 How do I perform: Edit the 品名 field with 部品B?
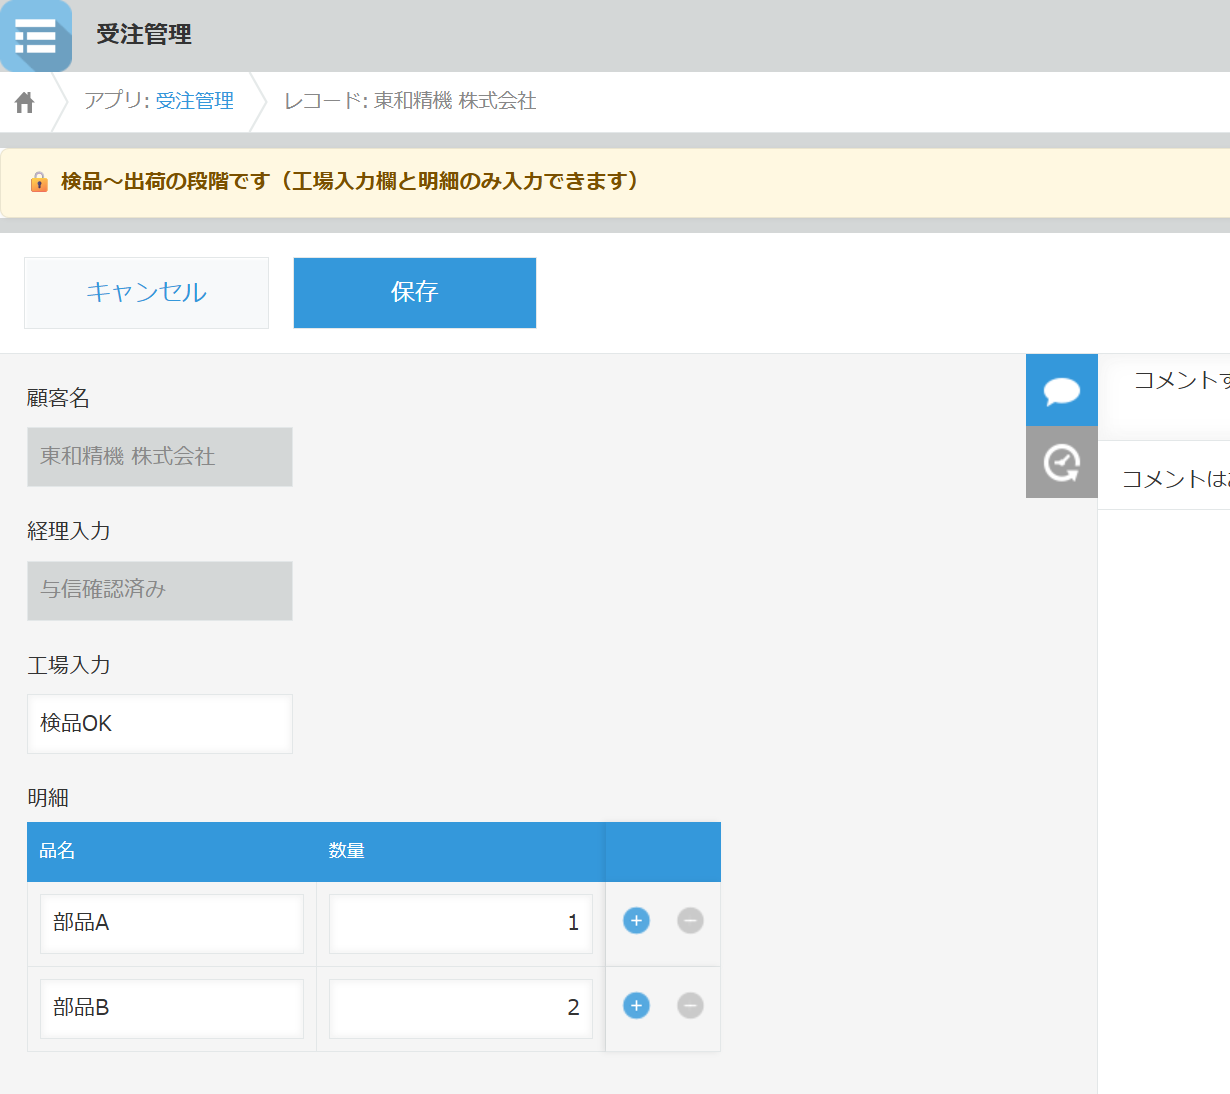click(x=172, y=1009)
